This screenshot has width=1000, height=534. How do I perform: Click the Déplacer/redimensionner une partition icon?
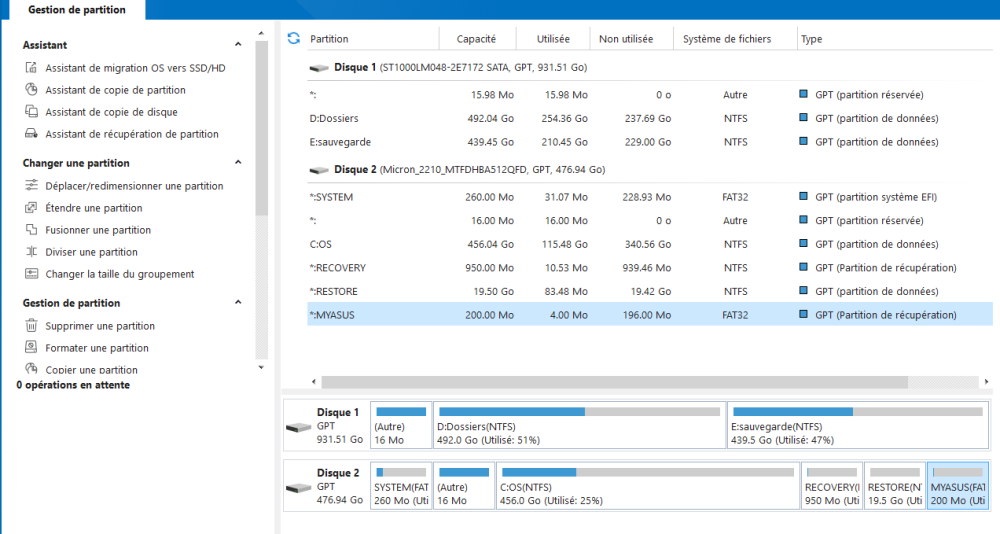pyautogui.click(x=31, y=186)
